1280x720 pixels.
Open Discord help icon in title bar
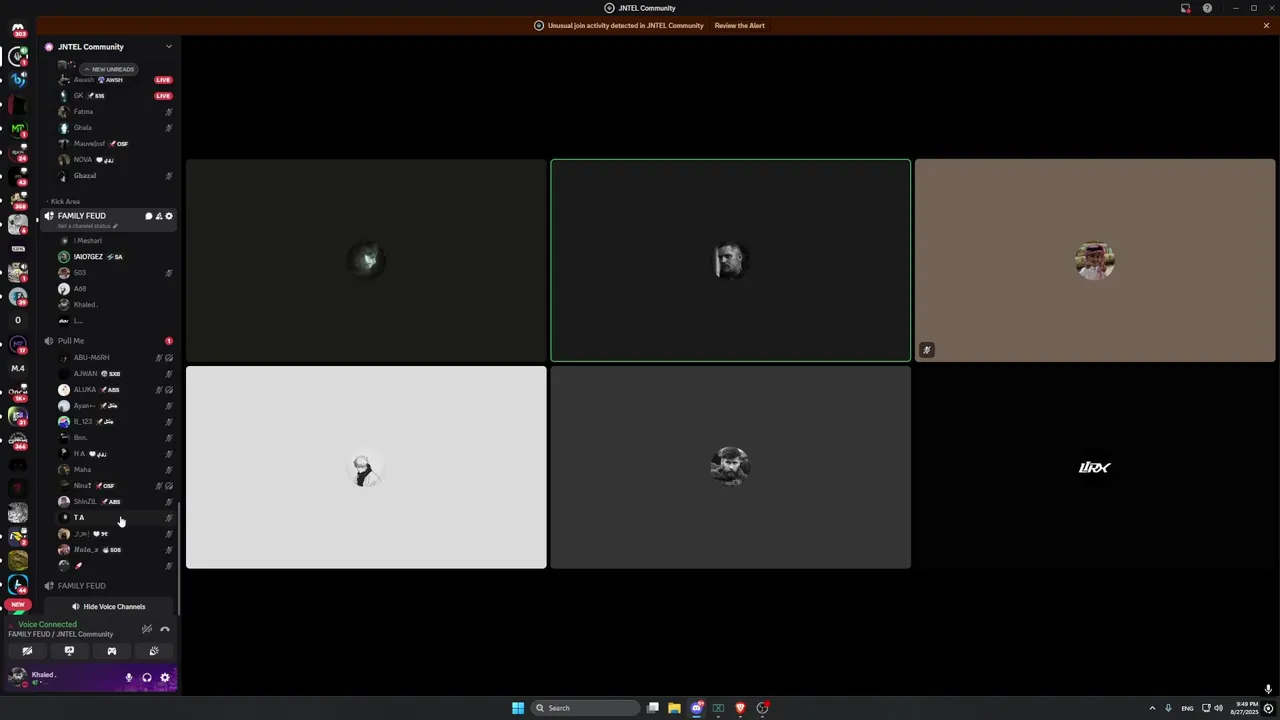point(1207,8)
